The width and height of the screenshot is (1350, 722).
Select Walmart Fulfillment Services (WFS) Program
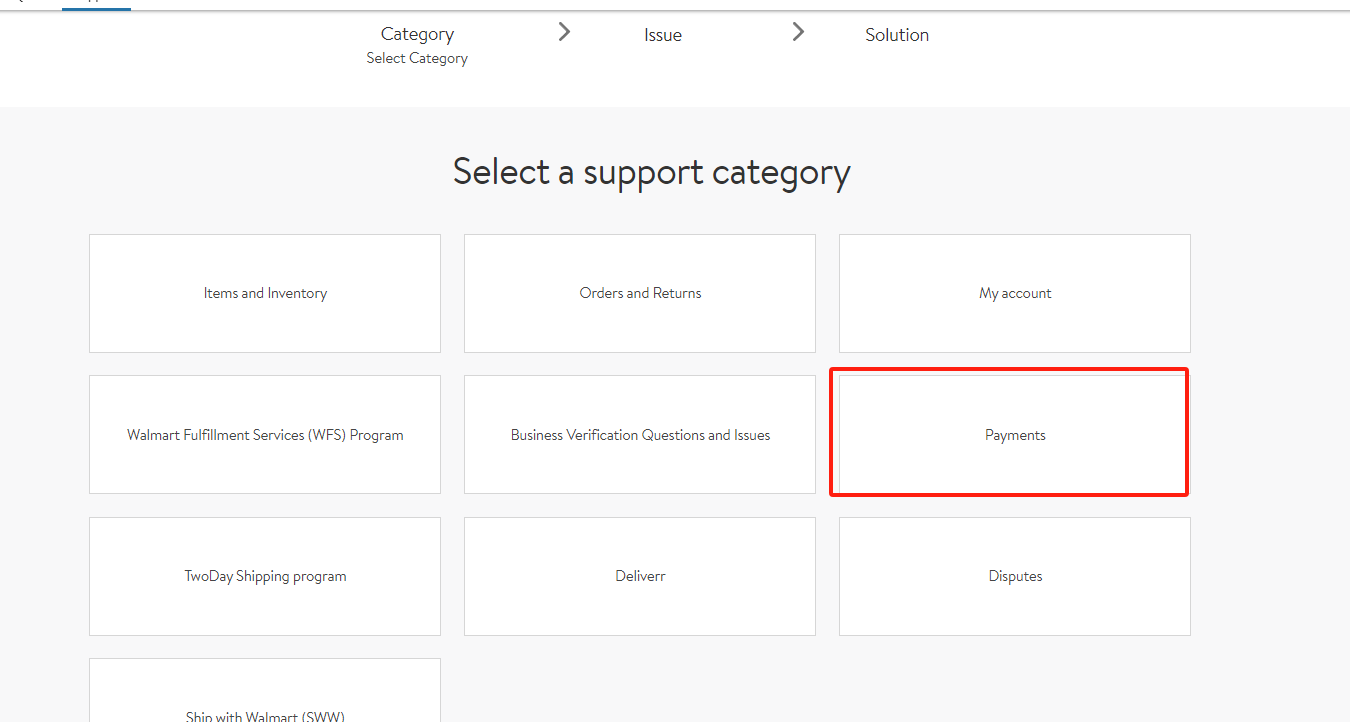(265, 435)
